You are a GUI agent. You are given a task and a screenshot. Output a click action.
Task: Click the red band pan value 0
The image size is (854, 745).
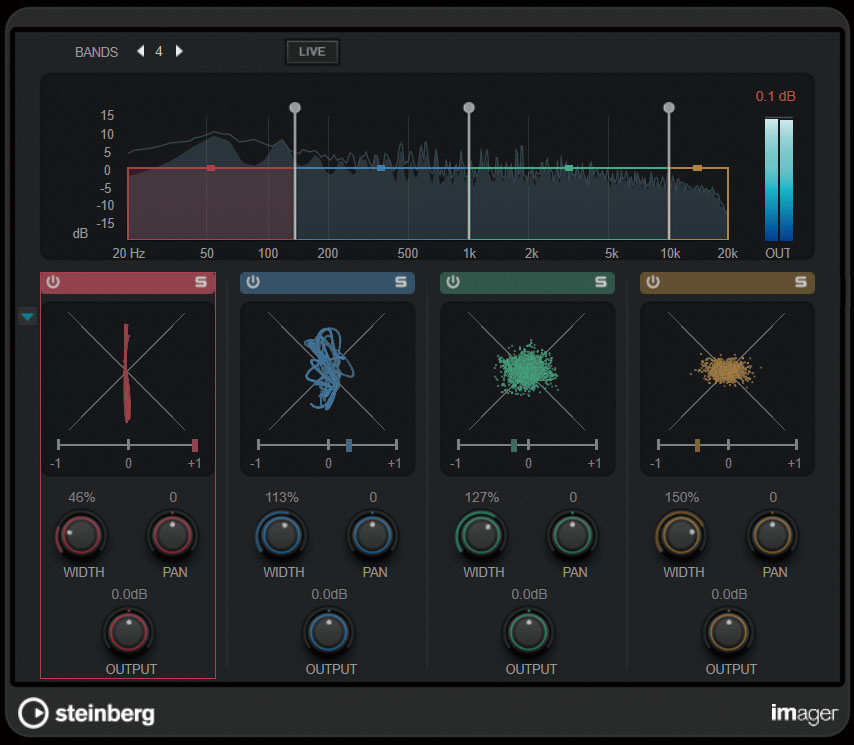[x=173, y=497]
